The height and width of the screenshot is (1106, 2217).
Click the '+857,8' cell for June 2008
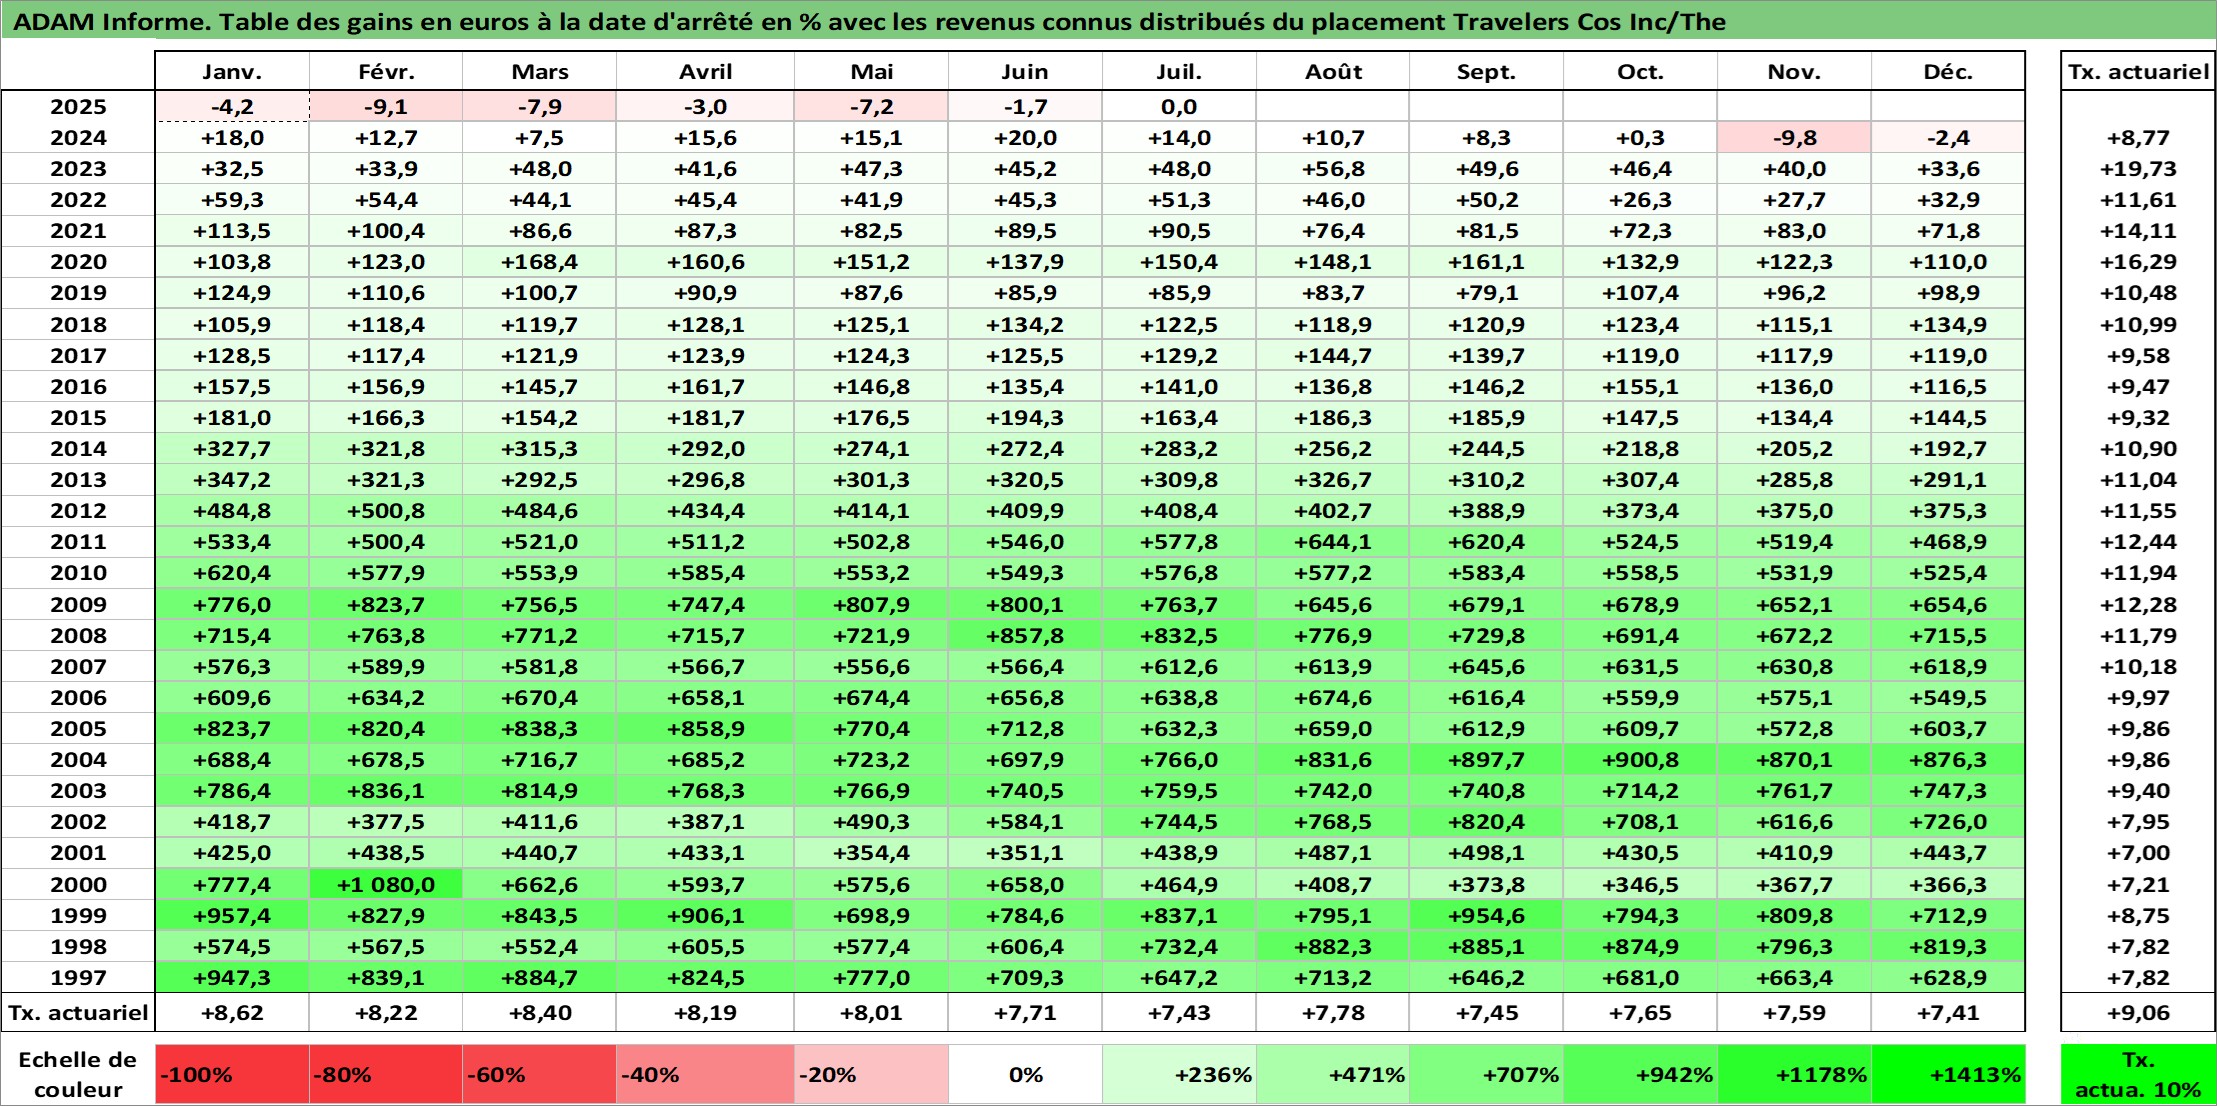(x=1025, y=636)
